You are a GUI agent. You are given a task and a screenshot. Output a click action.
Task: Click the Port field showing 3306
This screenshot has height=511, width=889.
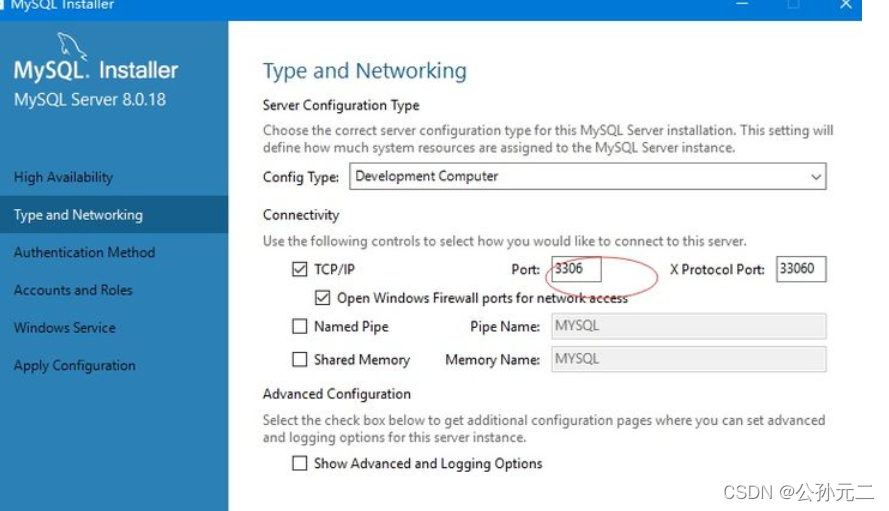[x=576, y=269]
